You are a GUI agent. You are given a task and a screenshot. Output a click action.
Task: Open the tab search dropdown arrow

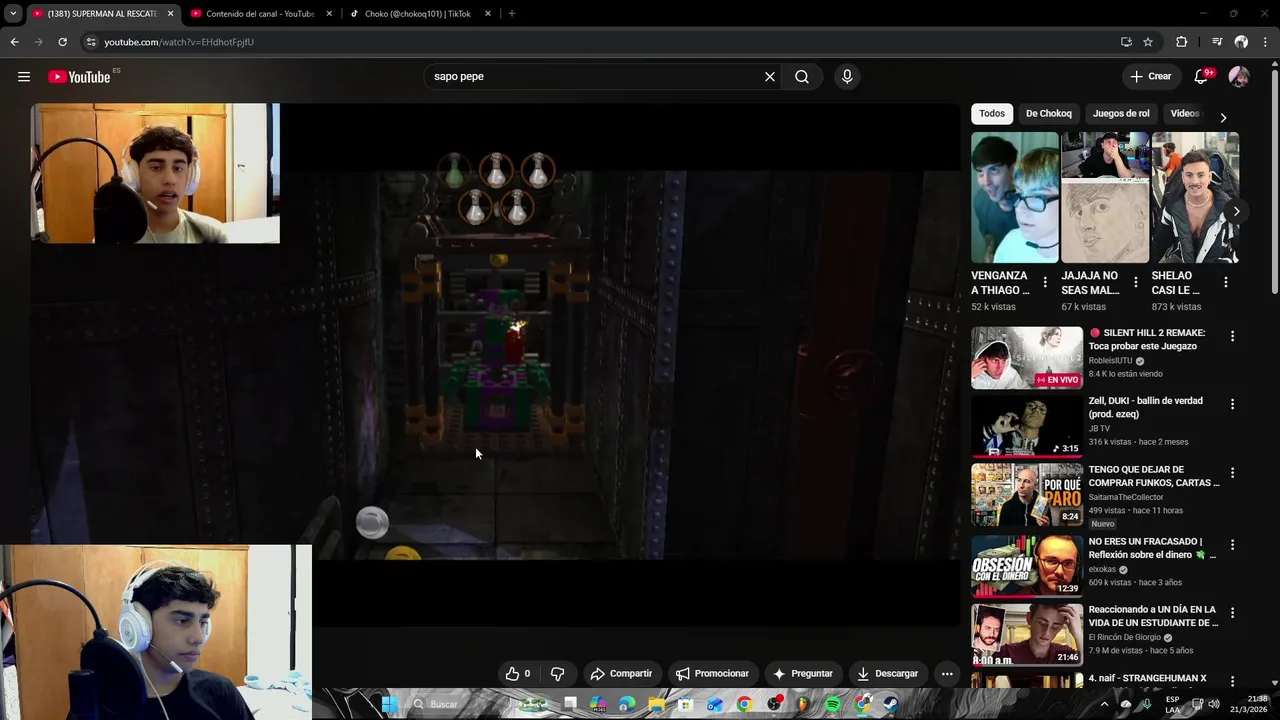point(13,14)
